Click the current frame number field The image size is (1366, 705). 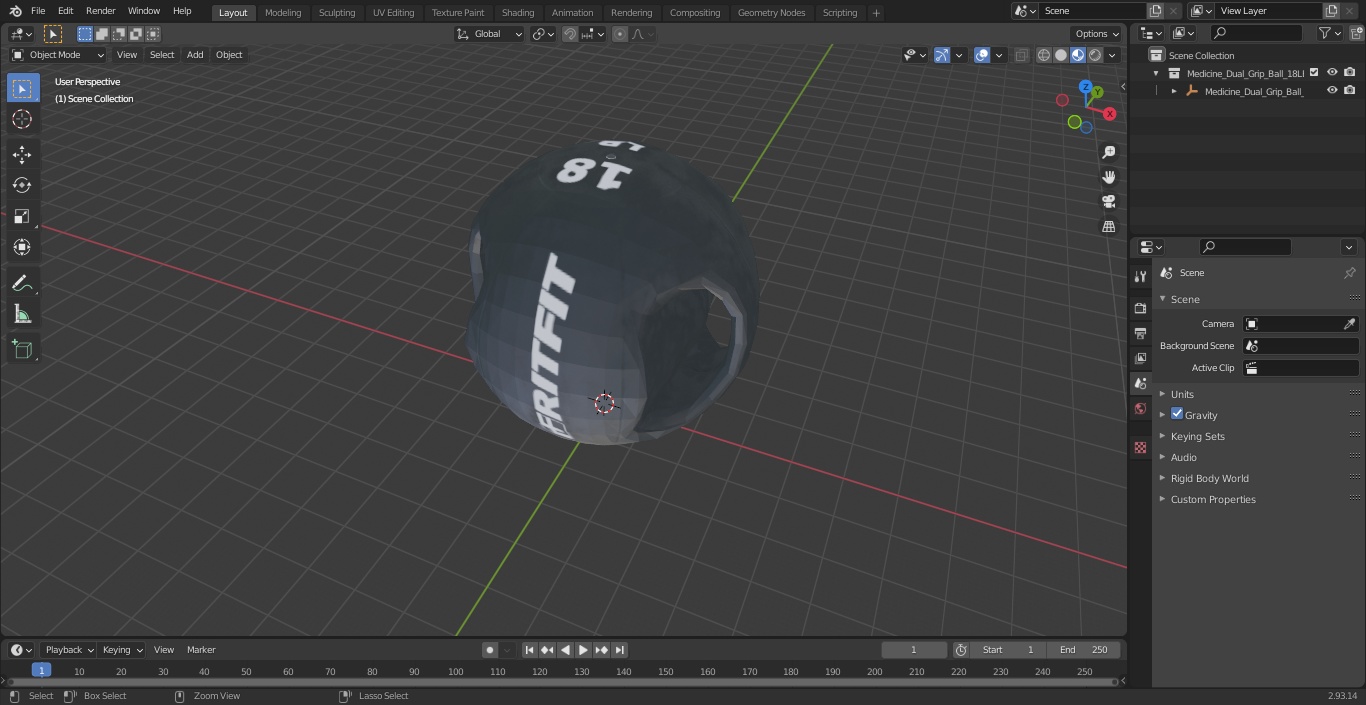[x=914, y=650]
